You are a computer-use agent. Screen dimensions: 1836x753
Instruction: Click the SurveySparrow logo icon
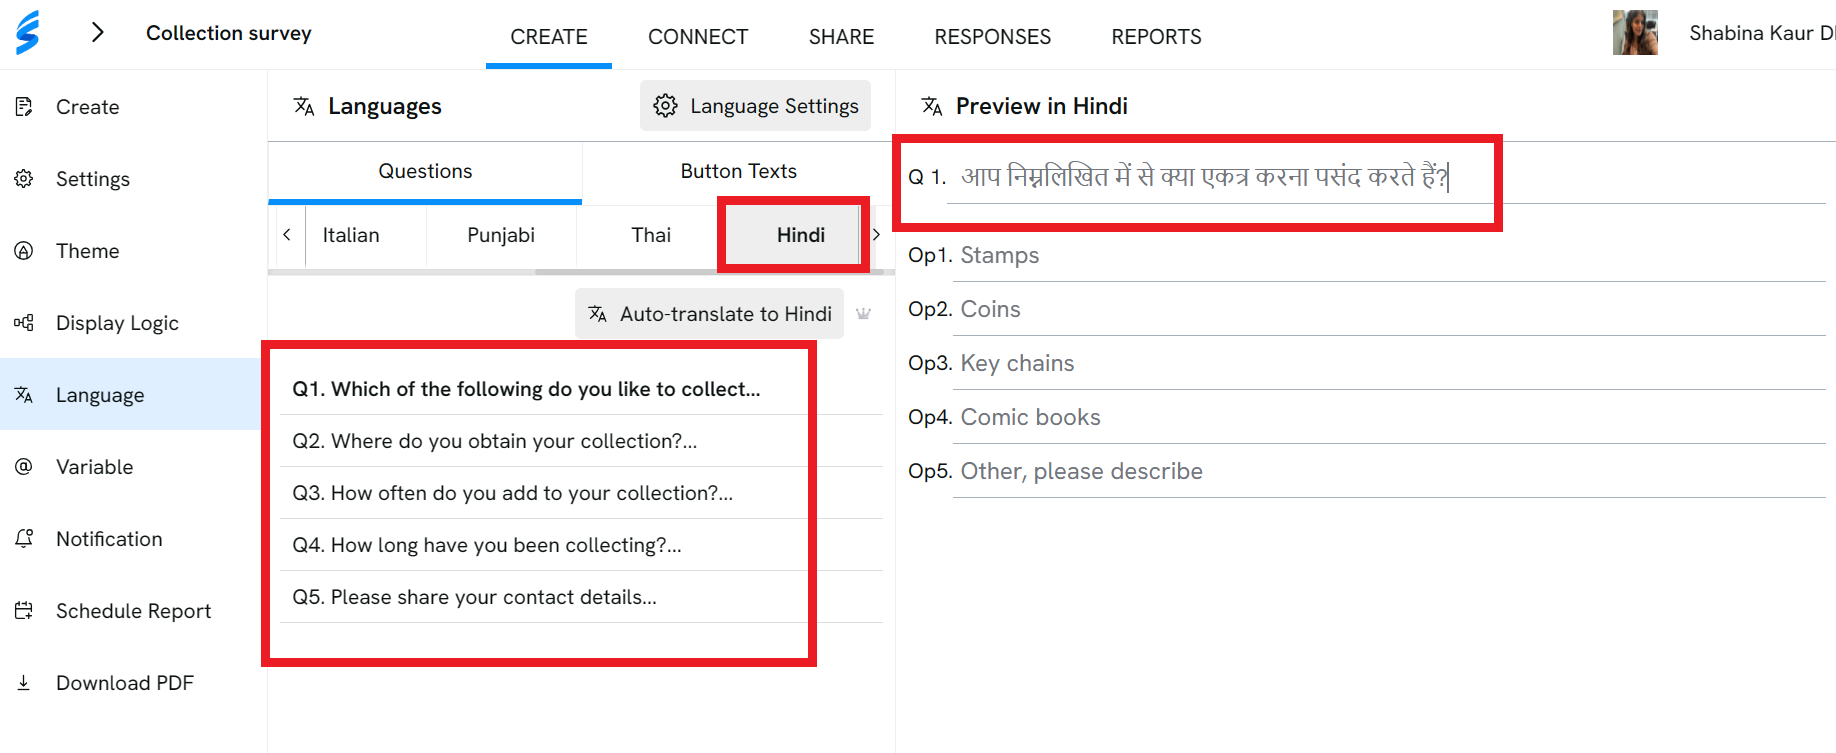[28, 32]
